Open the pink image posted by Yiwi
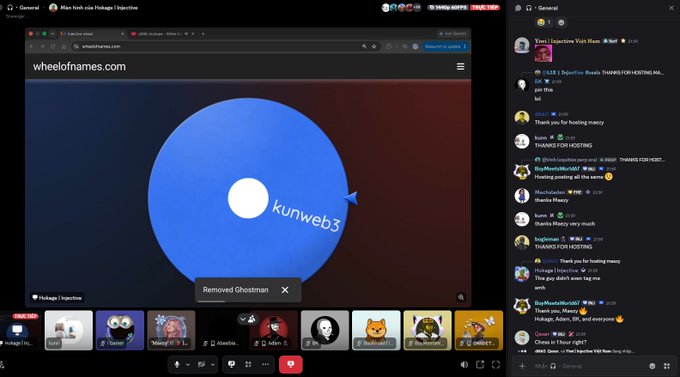The width and height of the screenshot is (680, 377). click(x=543, y=54)
